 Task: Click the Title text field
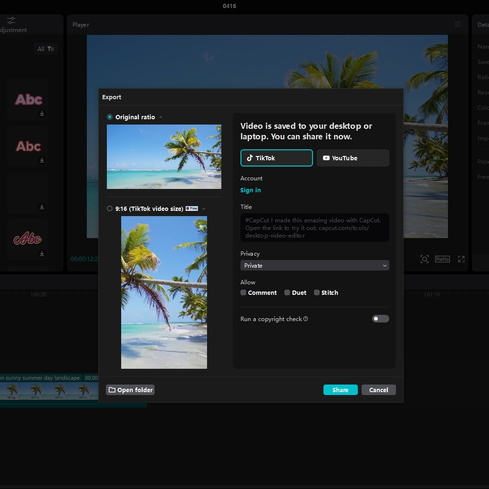click(314, 228)
